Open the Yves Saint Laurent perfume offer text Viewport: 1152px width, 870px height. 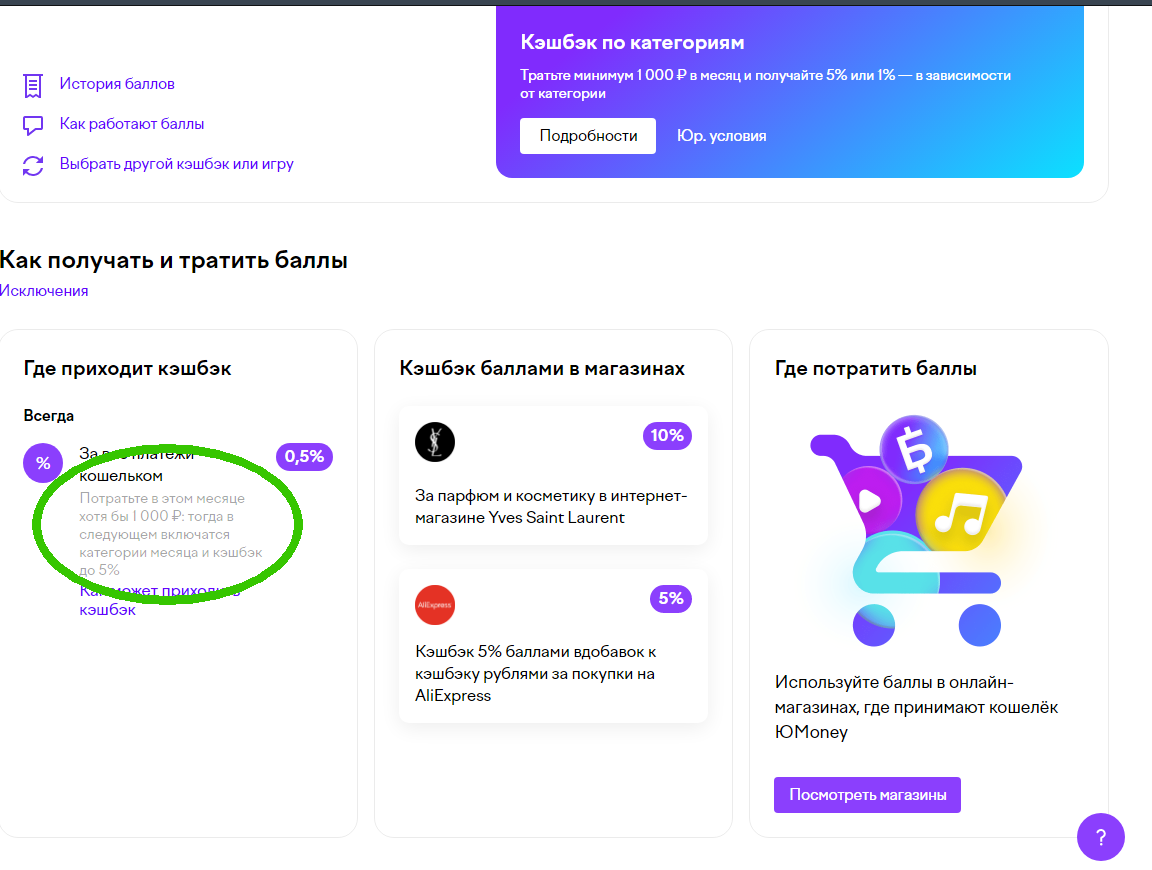(551, 506)
